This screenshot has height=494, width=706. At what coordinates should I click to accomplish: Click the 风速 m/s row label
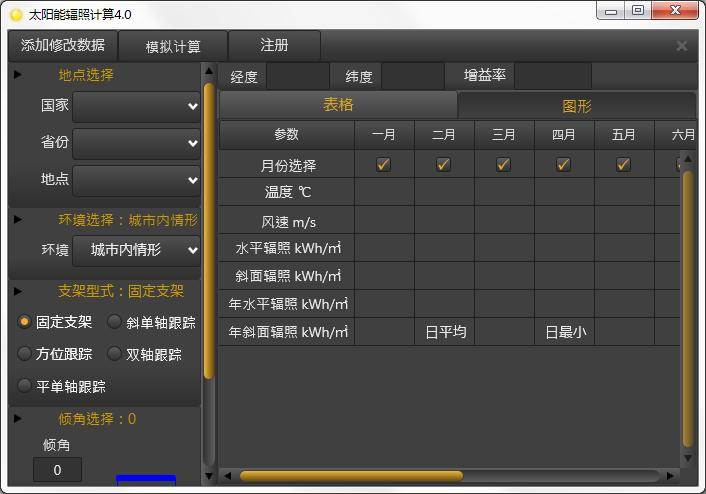click(287, 221)
